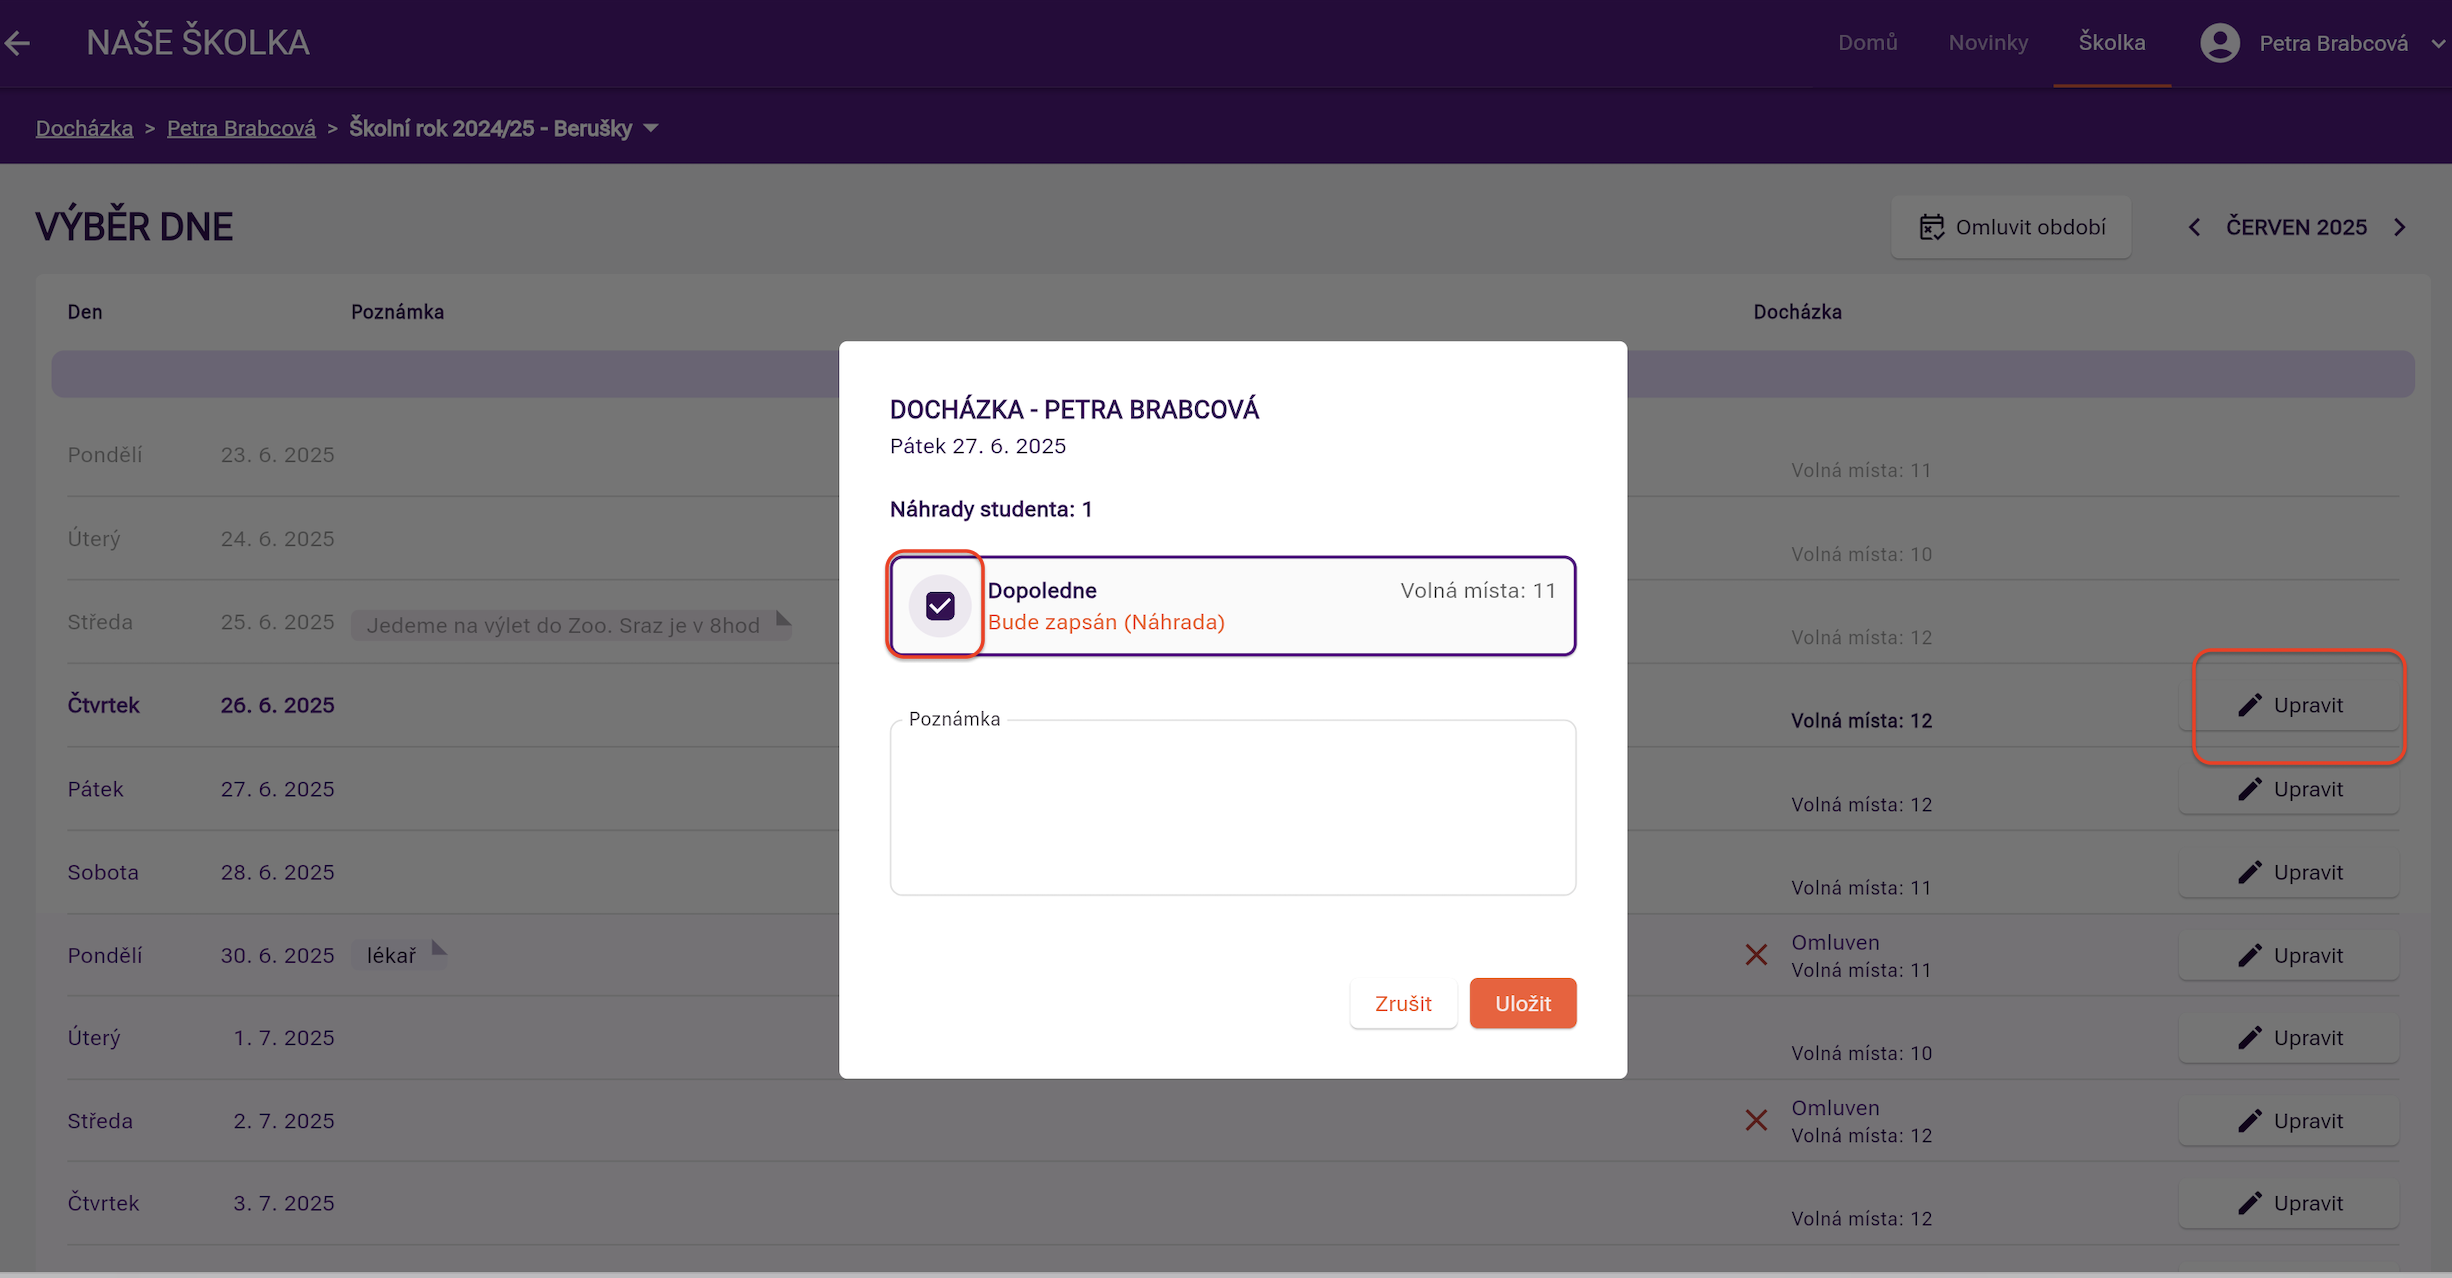
Task: Click red X icon for Středa 2. 7.
Action: click(x=1756, y=1120)
